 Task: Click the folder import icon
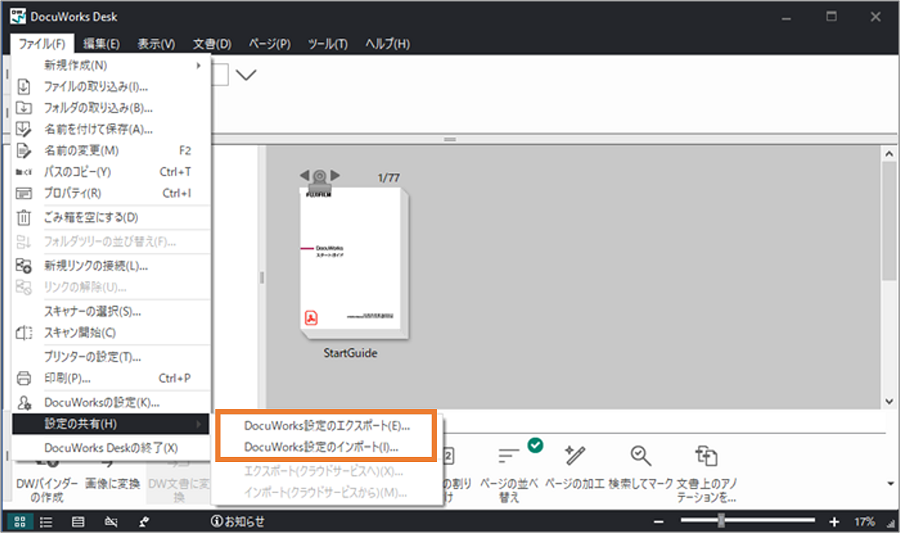pos(24,108)
